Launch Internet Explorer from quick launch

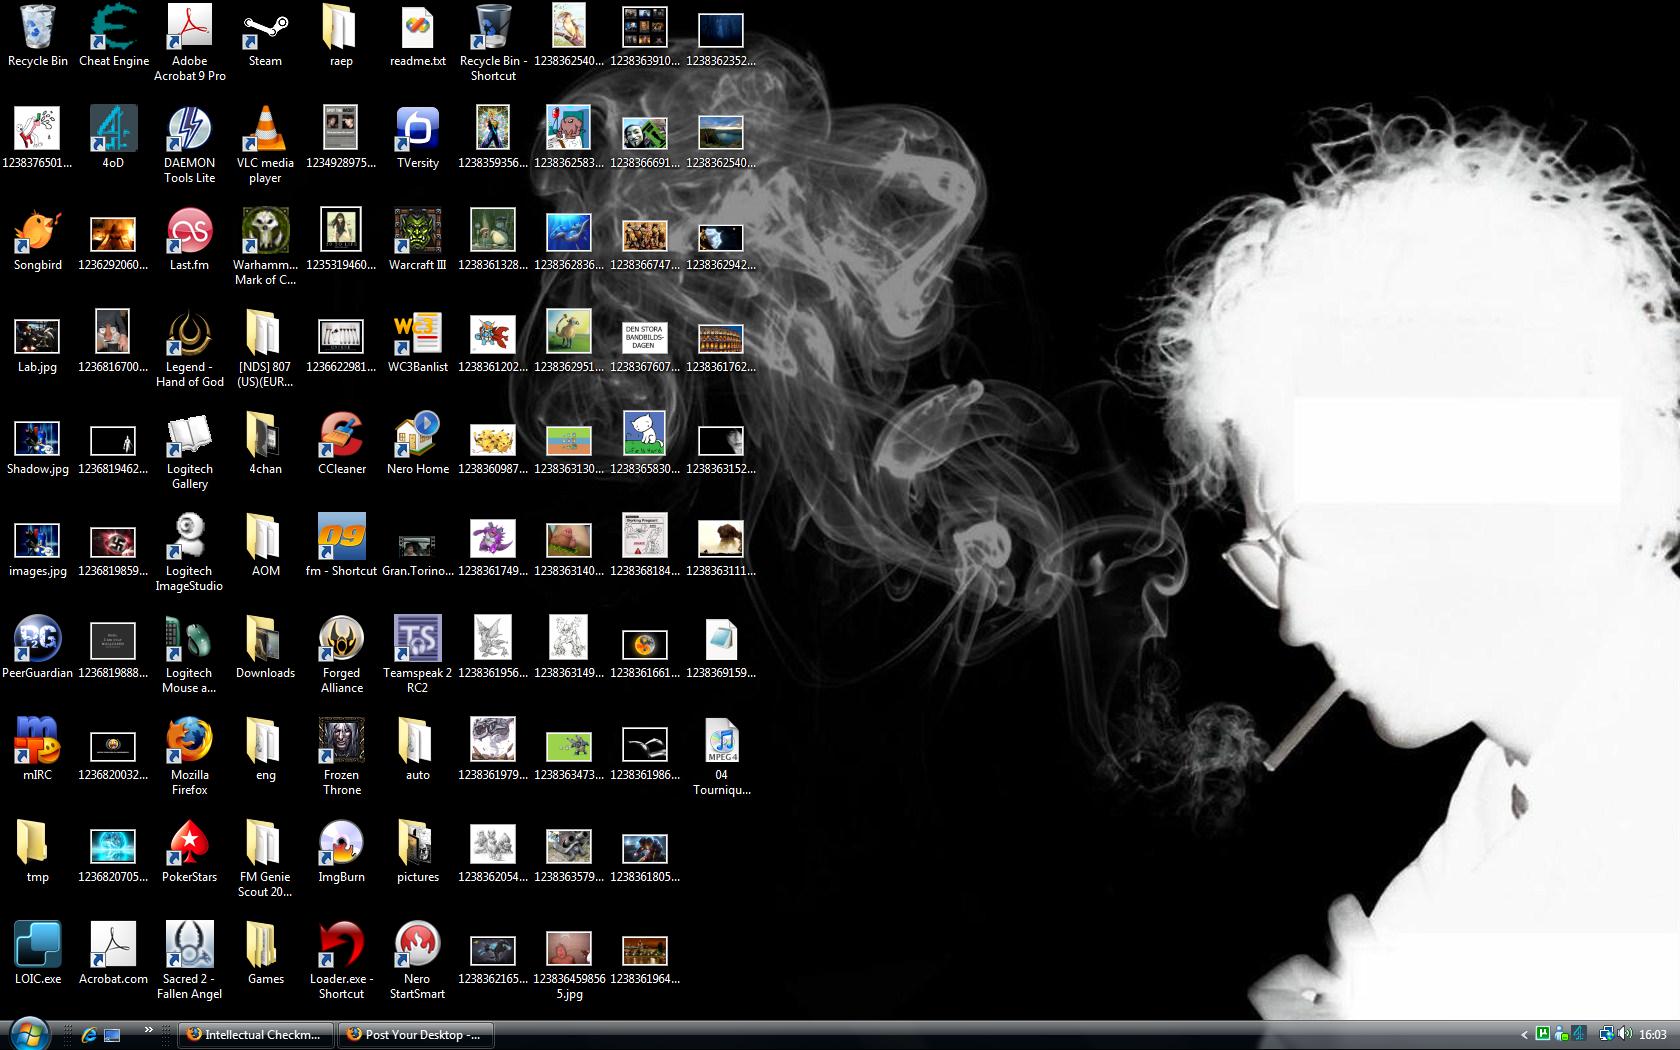point(89,1035)
